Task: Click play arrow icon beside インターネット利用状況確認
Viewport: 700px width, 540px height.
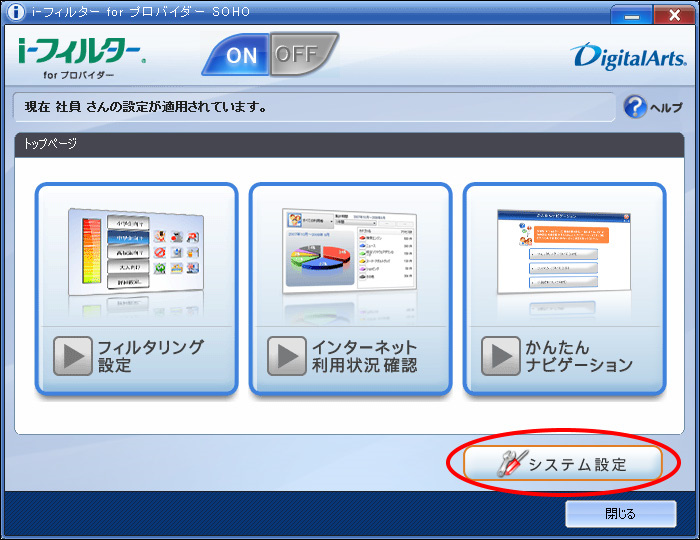Action: pyautogui.click(x=286, y=355)
